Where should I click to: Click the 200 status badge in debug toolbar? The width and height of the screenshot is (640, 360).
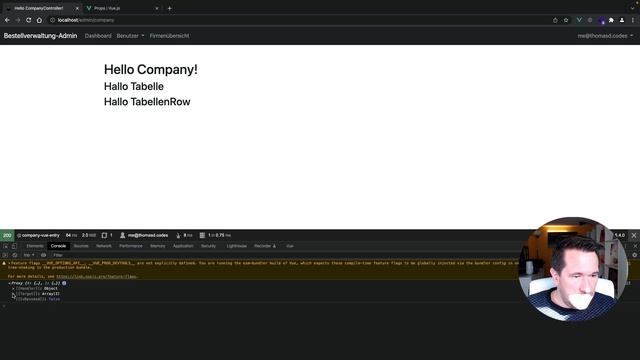coord(7,236)
